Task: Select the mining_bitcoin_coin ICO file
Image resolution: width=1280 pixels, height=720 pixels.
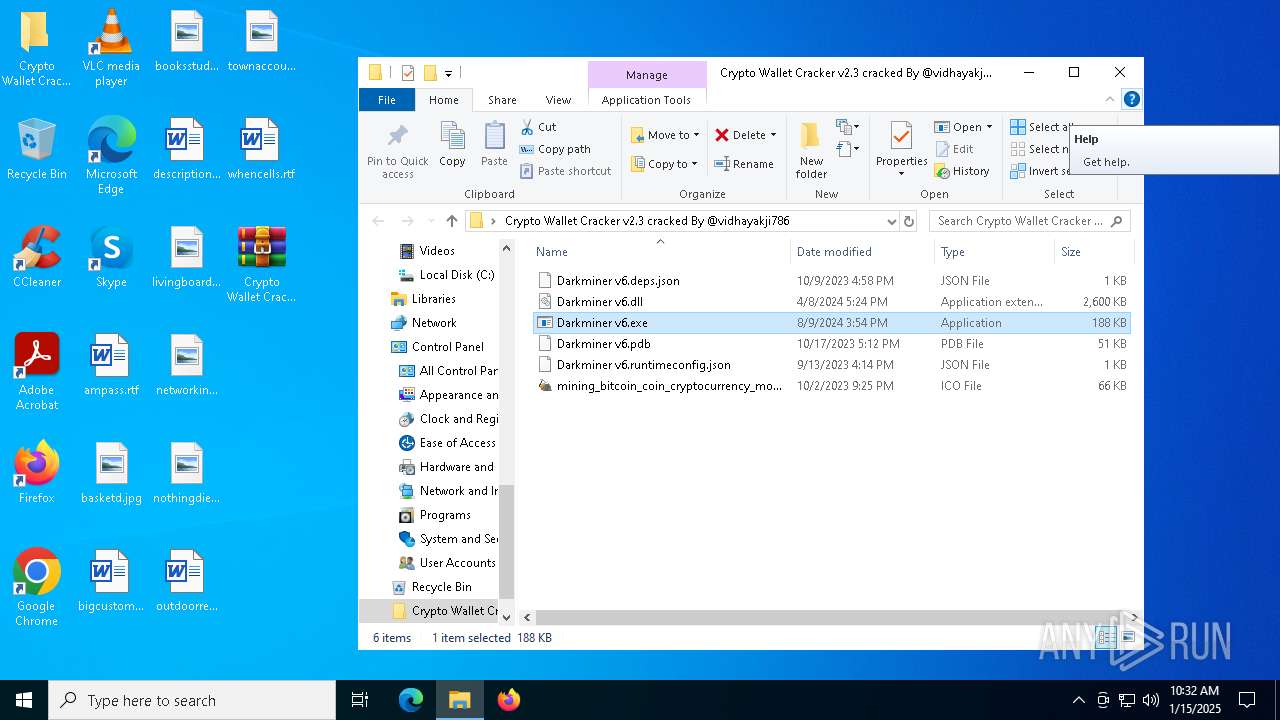Action: click(x=832, y=386)
